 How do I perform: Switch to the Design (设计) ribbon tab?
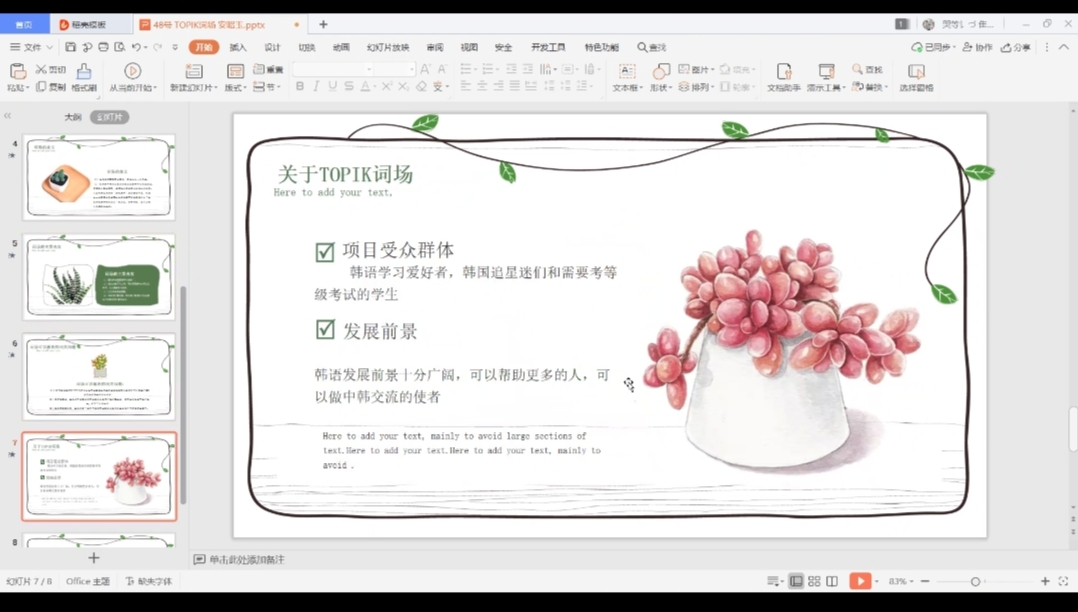pos(272,47)
